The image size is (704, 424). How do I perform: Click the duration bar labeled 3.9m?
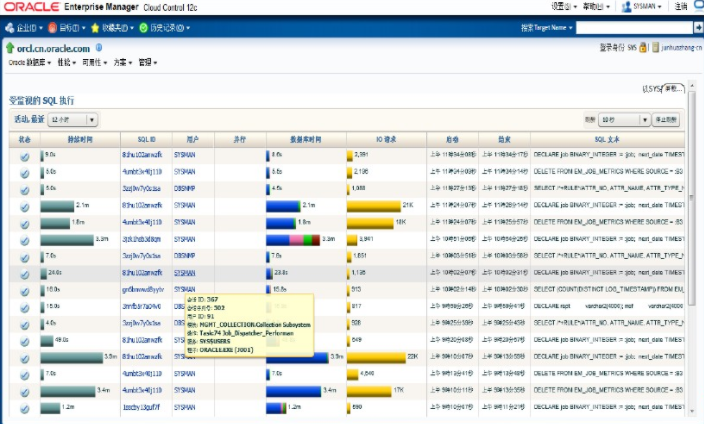72,357
